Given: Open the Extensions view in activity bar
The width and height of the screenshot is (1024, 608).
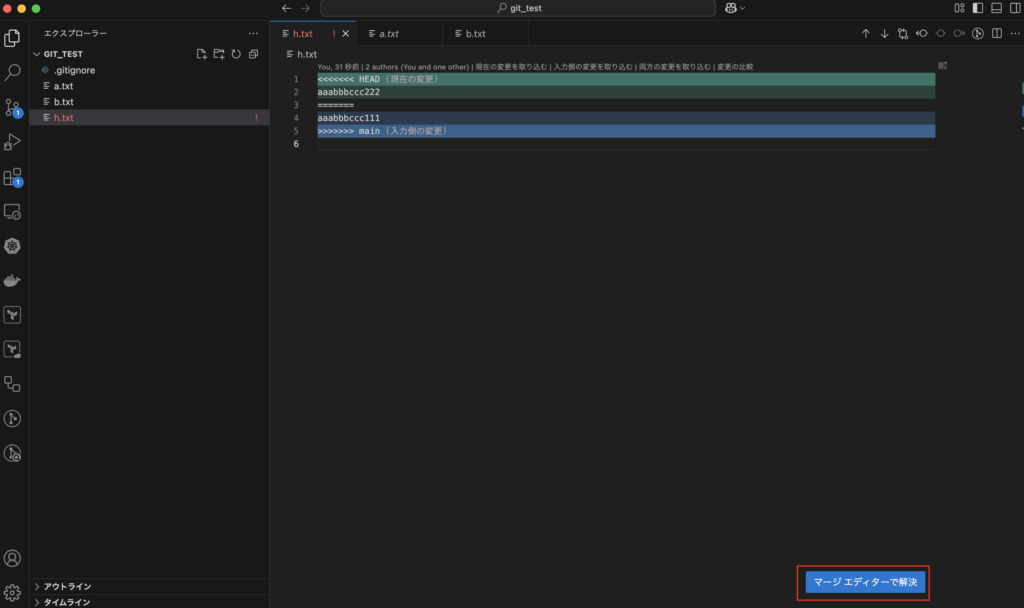Looking at the screenshot, I should 12,177.
